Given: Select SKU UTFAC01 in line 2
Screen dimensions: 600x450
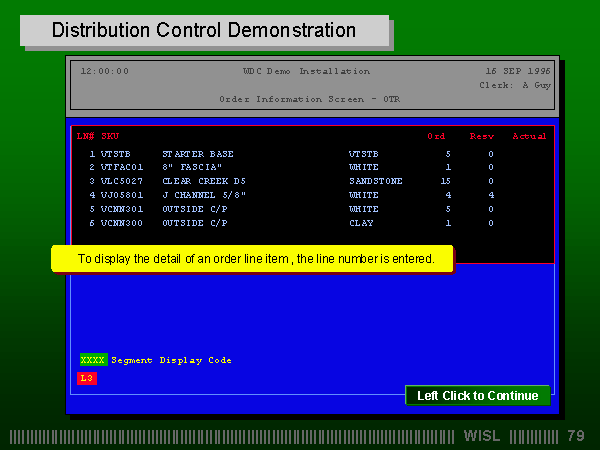Looking at the screenshot, I should (x=122, y=167).
